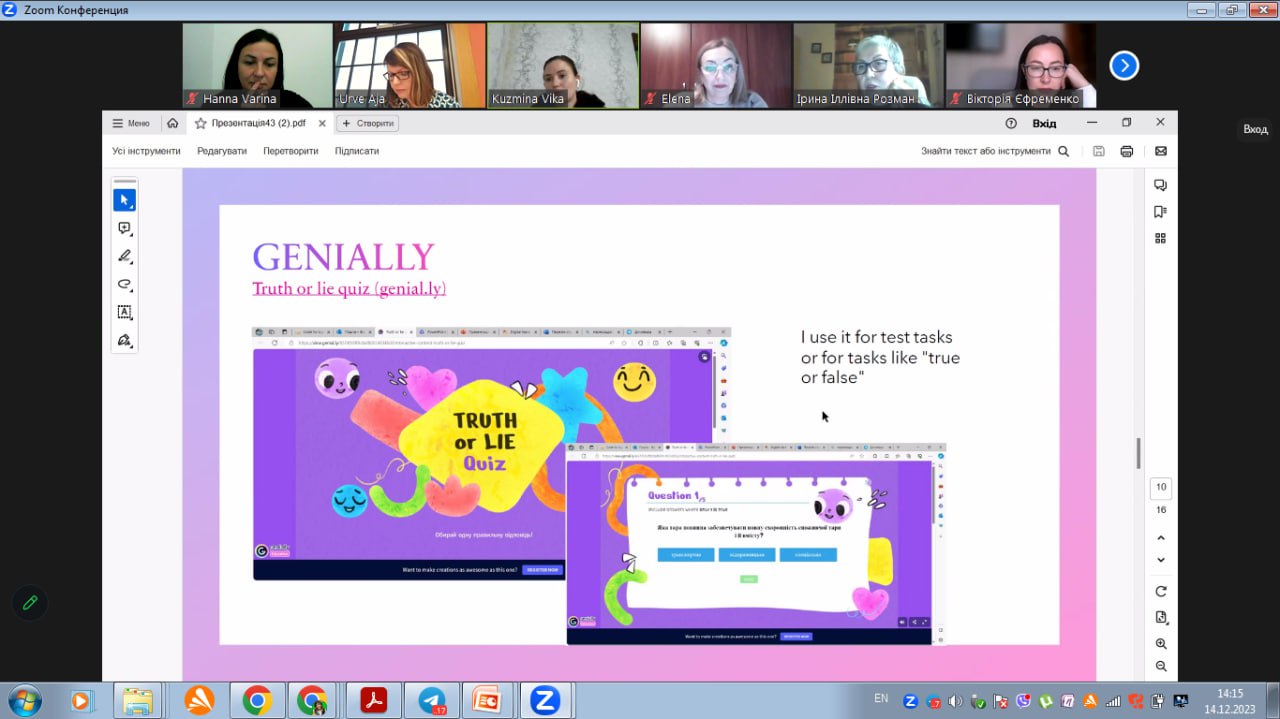Screen dimensions: 1280x719
Task: Open the Редагувати menu item
Action: click(221, 151)
